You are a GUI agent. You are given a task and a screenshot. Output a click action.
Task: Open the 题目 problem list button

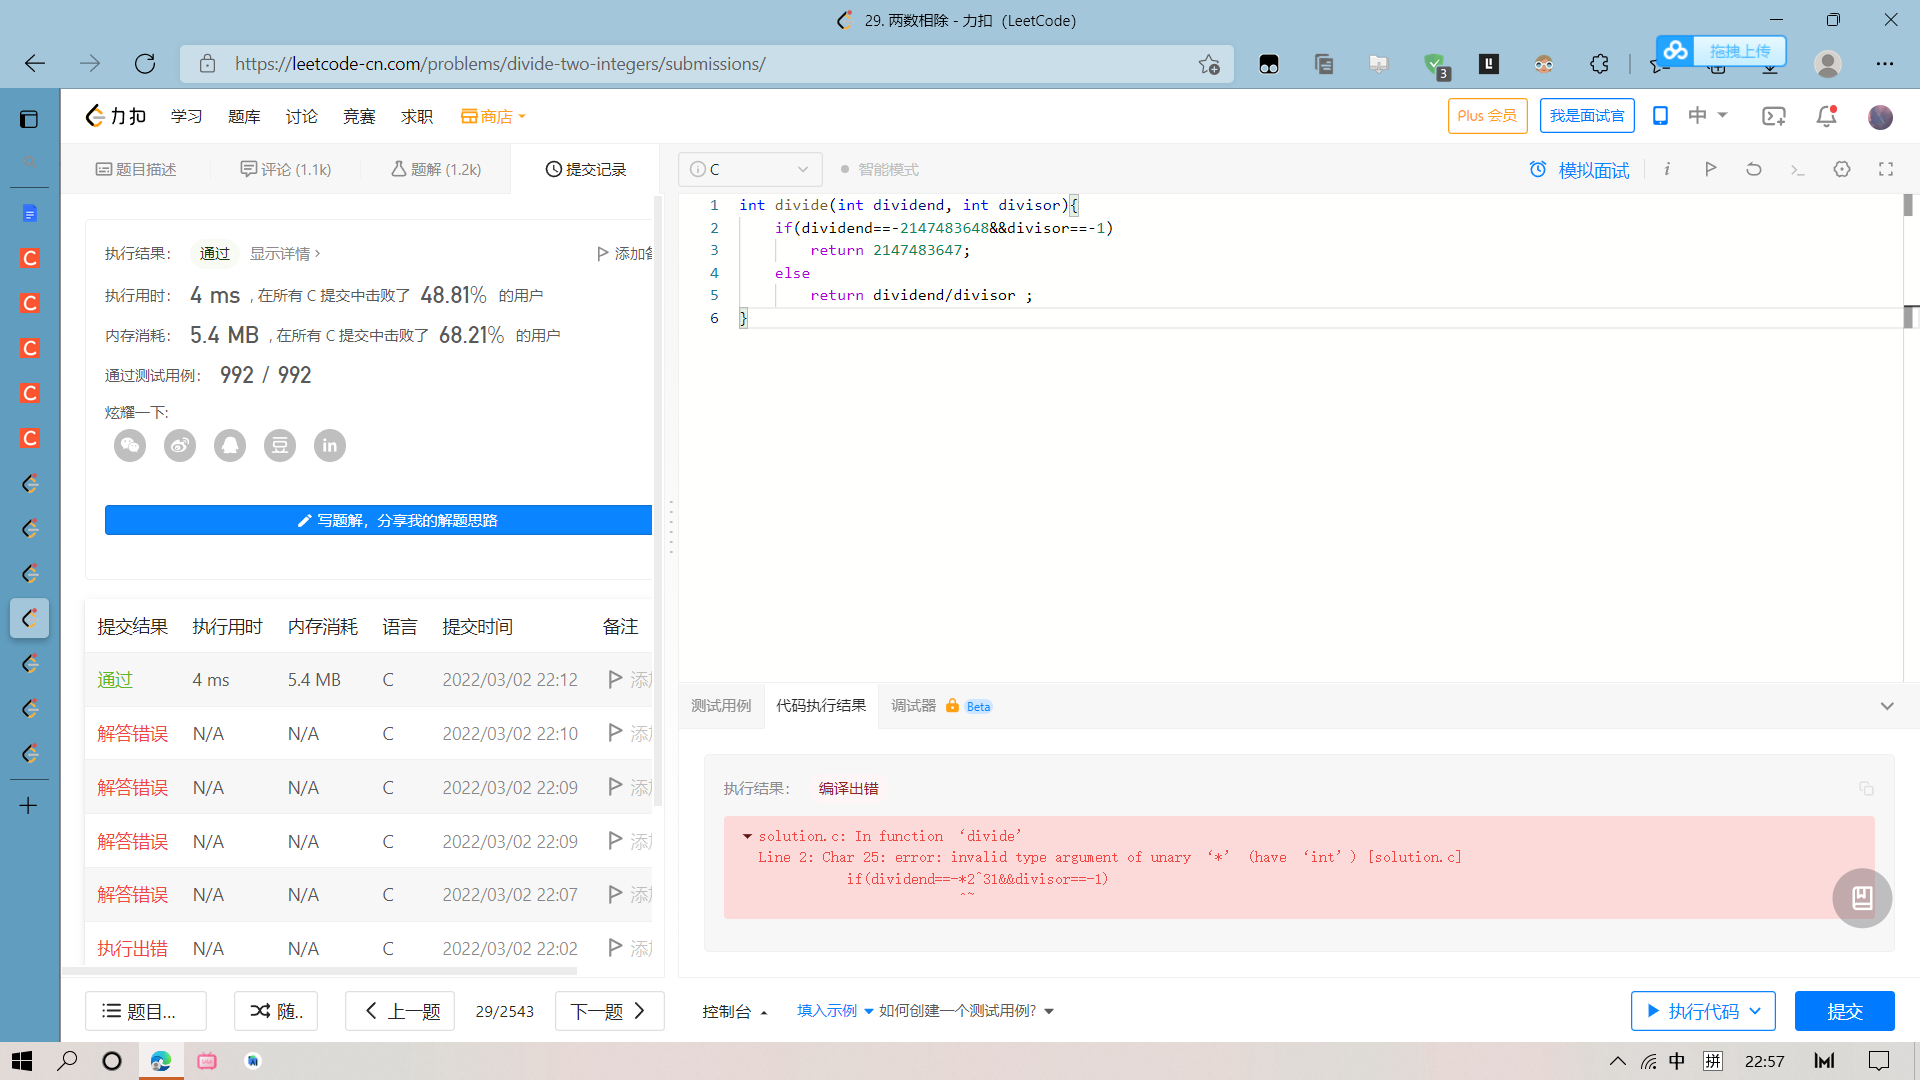coord(146,1011)
